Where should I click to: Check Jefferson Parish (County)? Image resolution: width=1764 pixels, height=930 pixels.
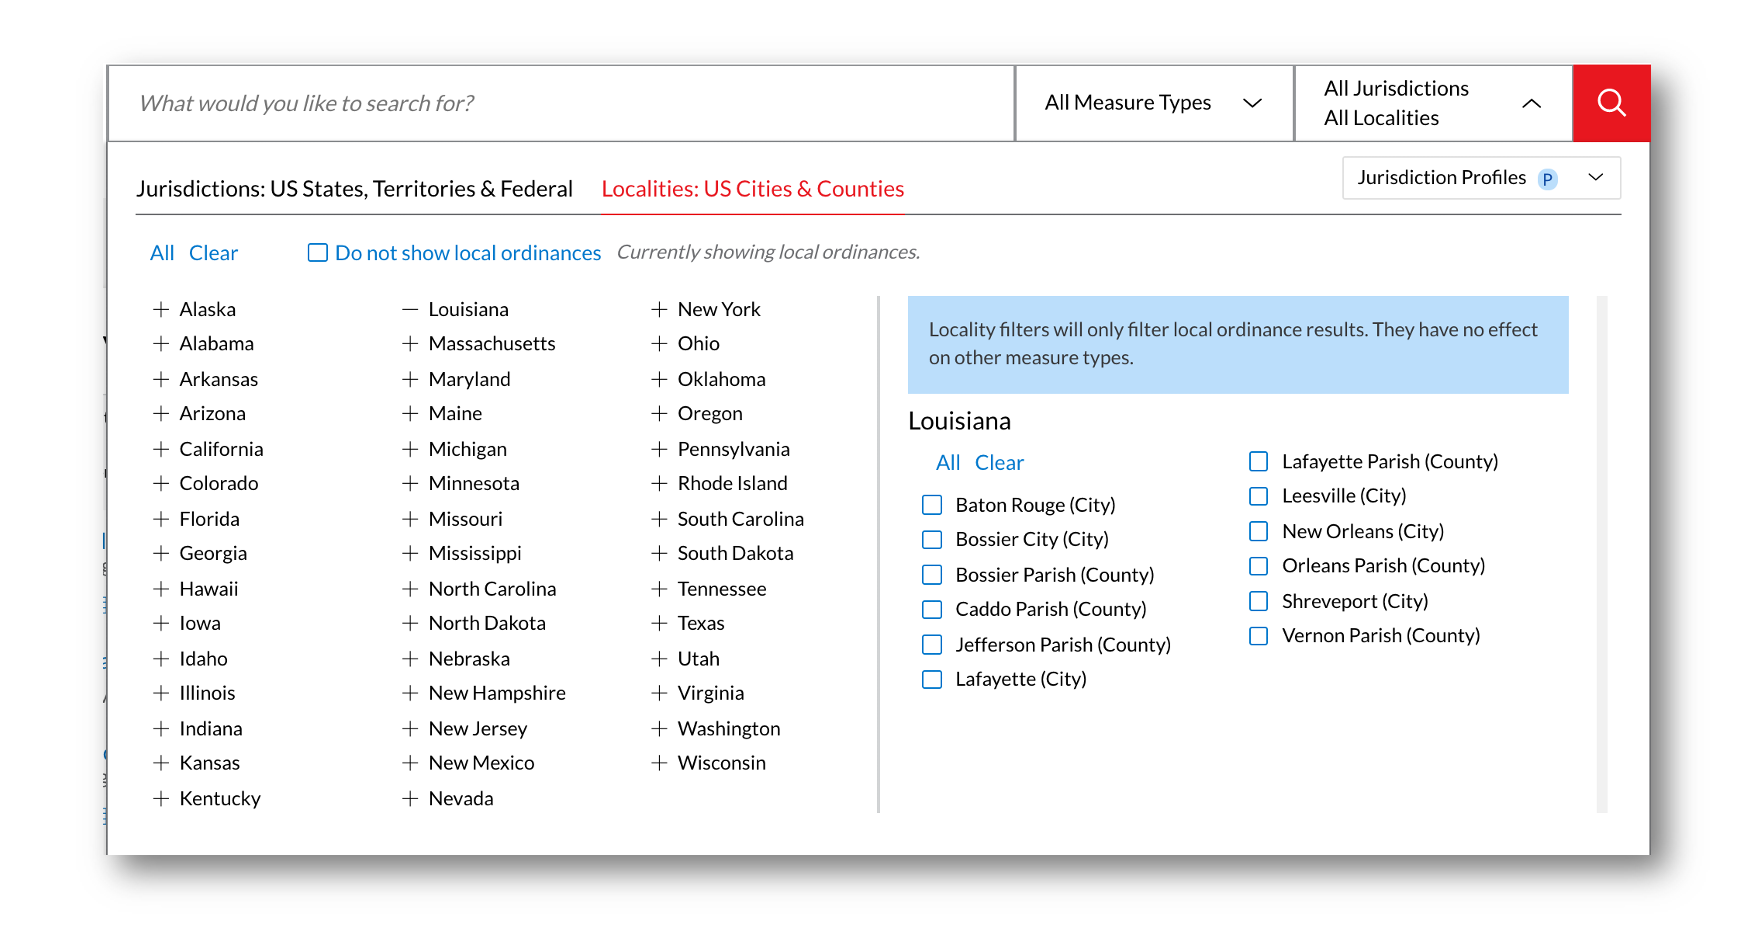(931, 644)
